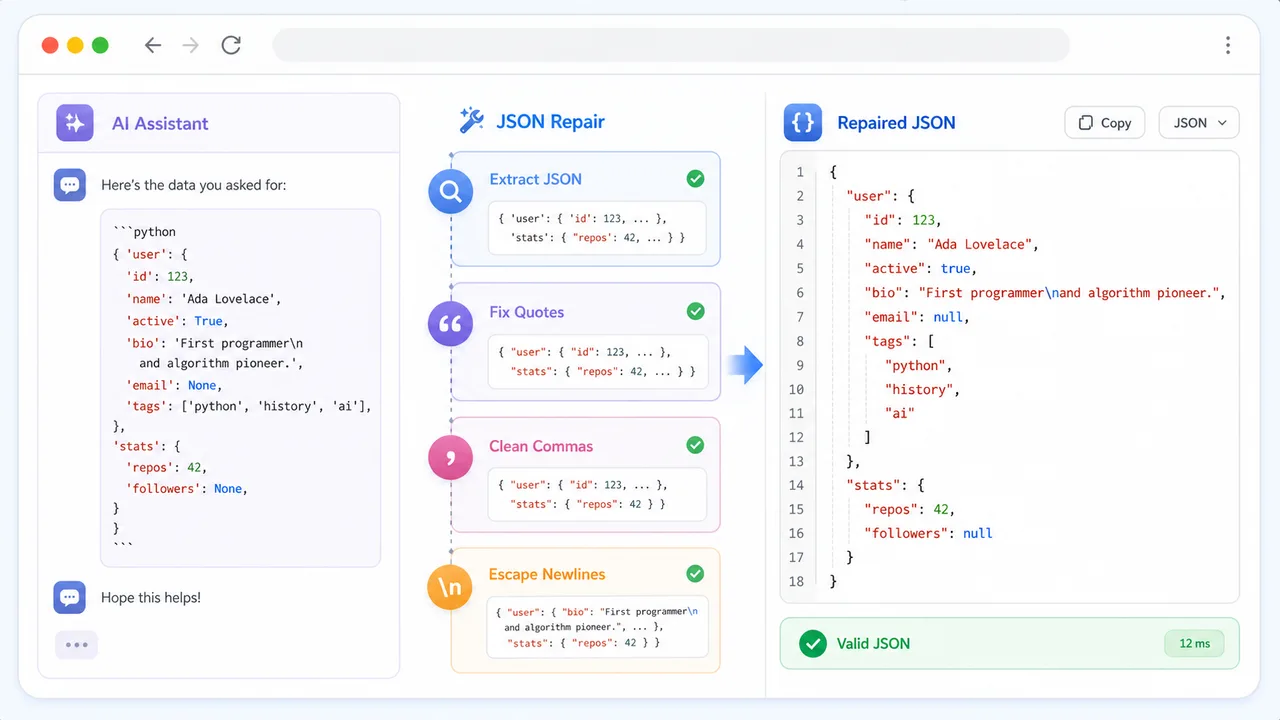
Task: Open the JSON format dropdown
Action: 1199,123
